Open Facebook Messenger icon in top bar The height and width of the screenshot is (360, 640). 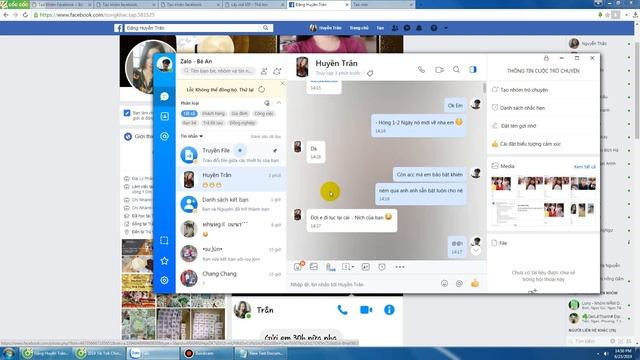pos(407,28)
